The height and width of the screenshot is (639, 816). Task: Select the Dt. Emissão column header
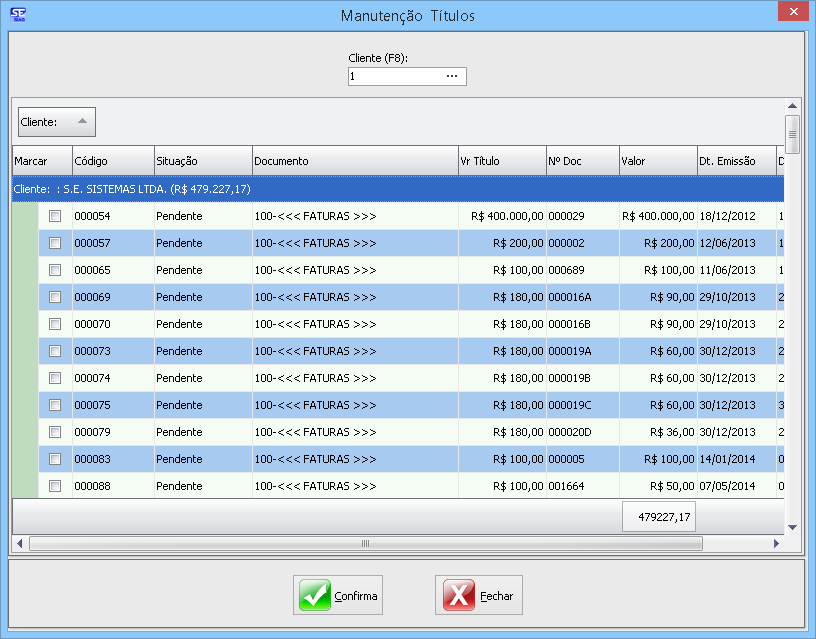coord(736,161)
